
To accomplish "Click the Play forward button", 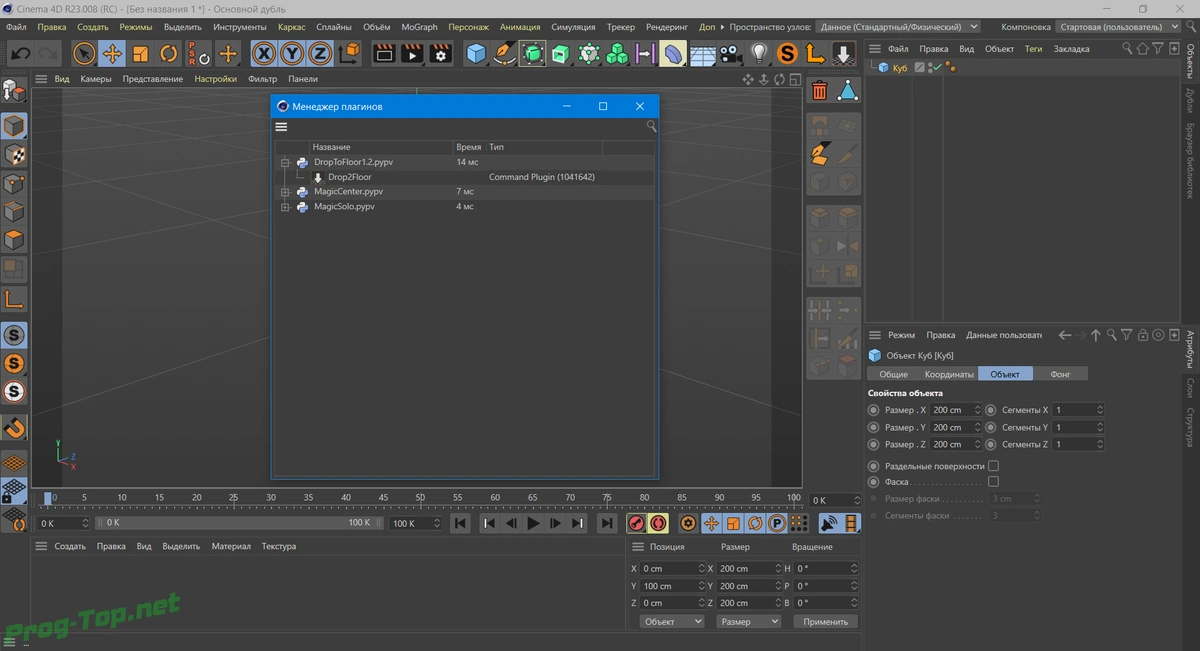I will point(534,523).
